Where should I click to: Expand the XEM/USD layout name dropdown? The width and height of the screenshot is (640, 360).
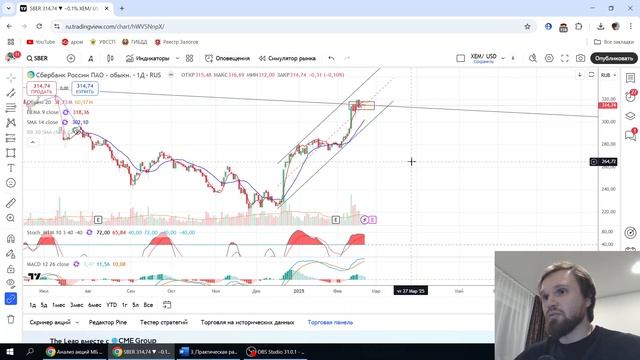[503, 58]
